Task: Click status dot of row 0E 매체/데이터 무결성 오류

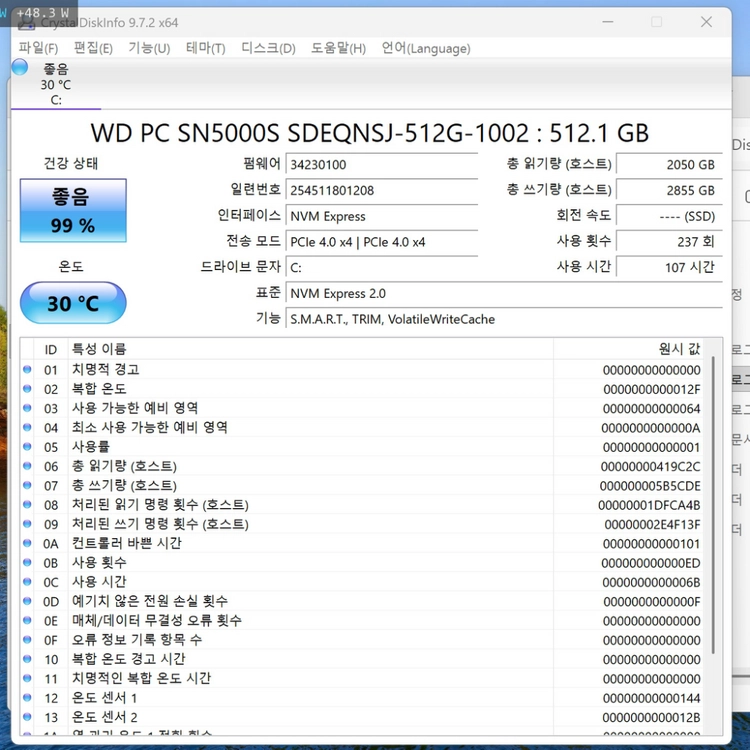Action: pos(27,620)
